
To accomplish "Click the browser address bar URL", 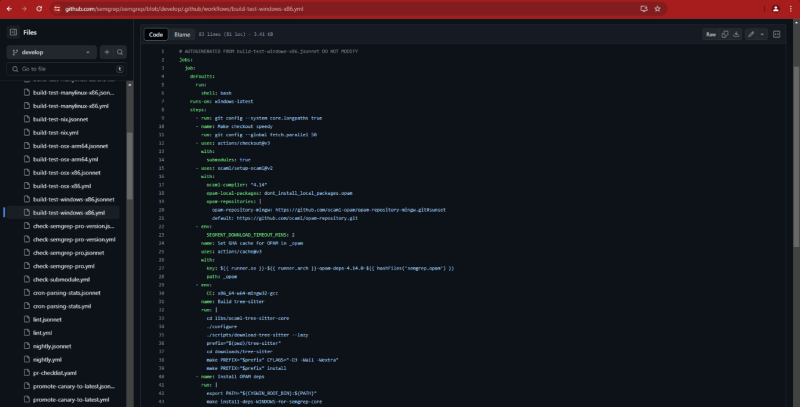I will pos(184,9).
